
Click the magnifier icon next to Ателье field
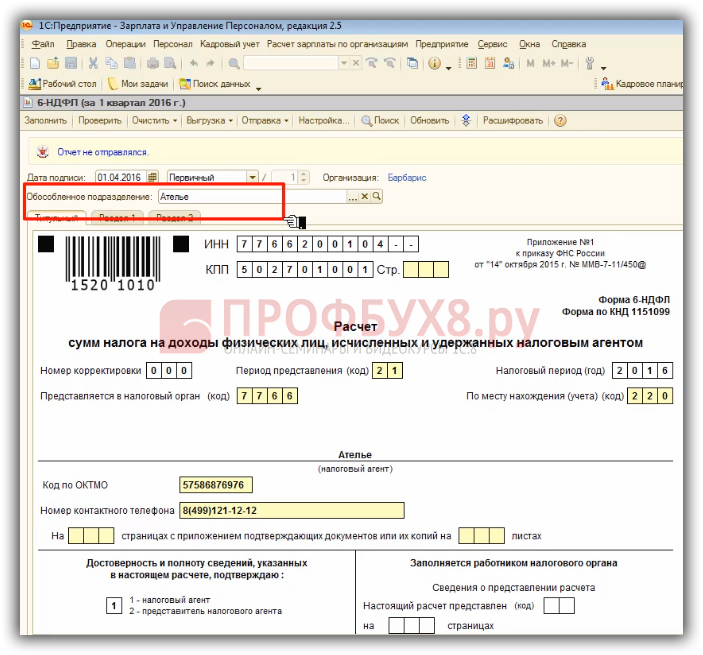(x=377, y=197)
